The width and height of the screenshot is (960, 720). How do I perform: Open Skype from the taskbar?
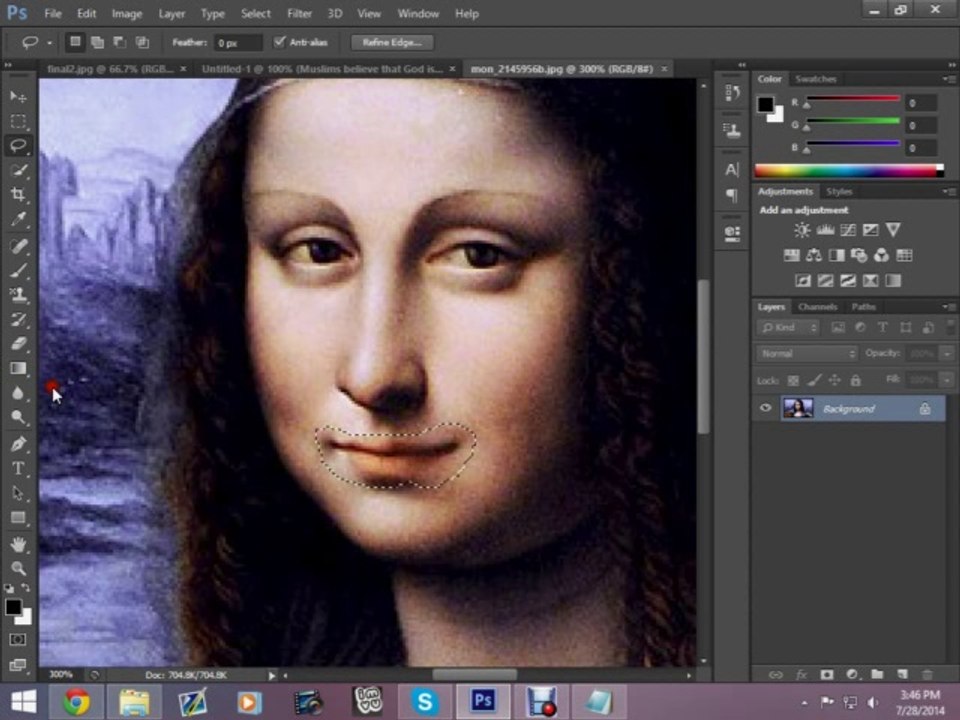pos(424,702)
